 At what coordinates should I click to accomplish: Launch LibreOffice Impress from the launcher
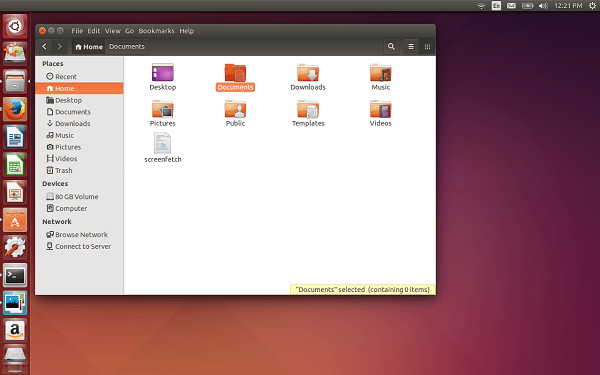point(15,192)
